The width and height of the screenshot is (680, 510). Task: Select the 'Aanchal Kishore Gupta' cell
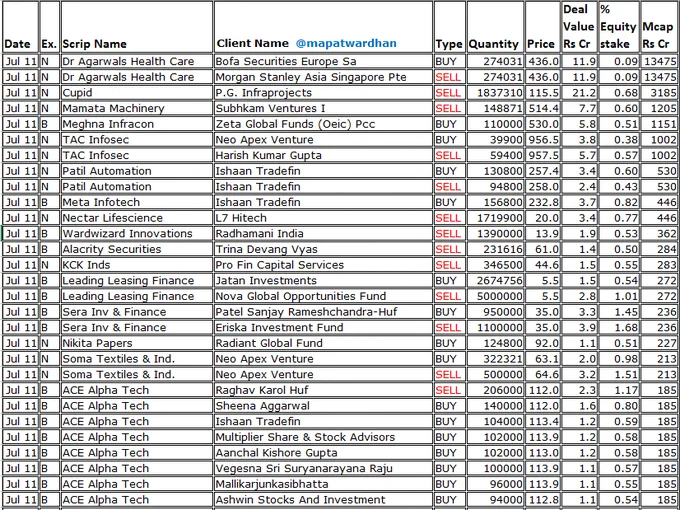point(323,452)
